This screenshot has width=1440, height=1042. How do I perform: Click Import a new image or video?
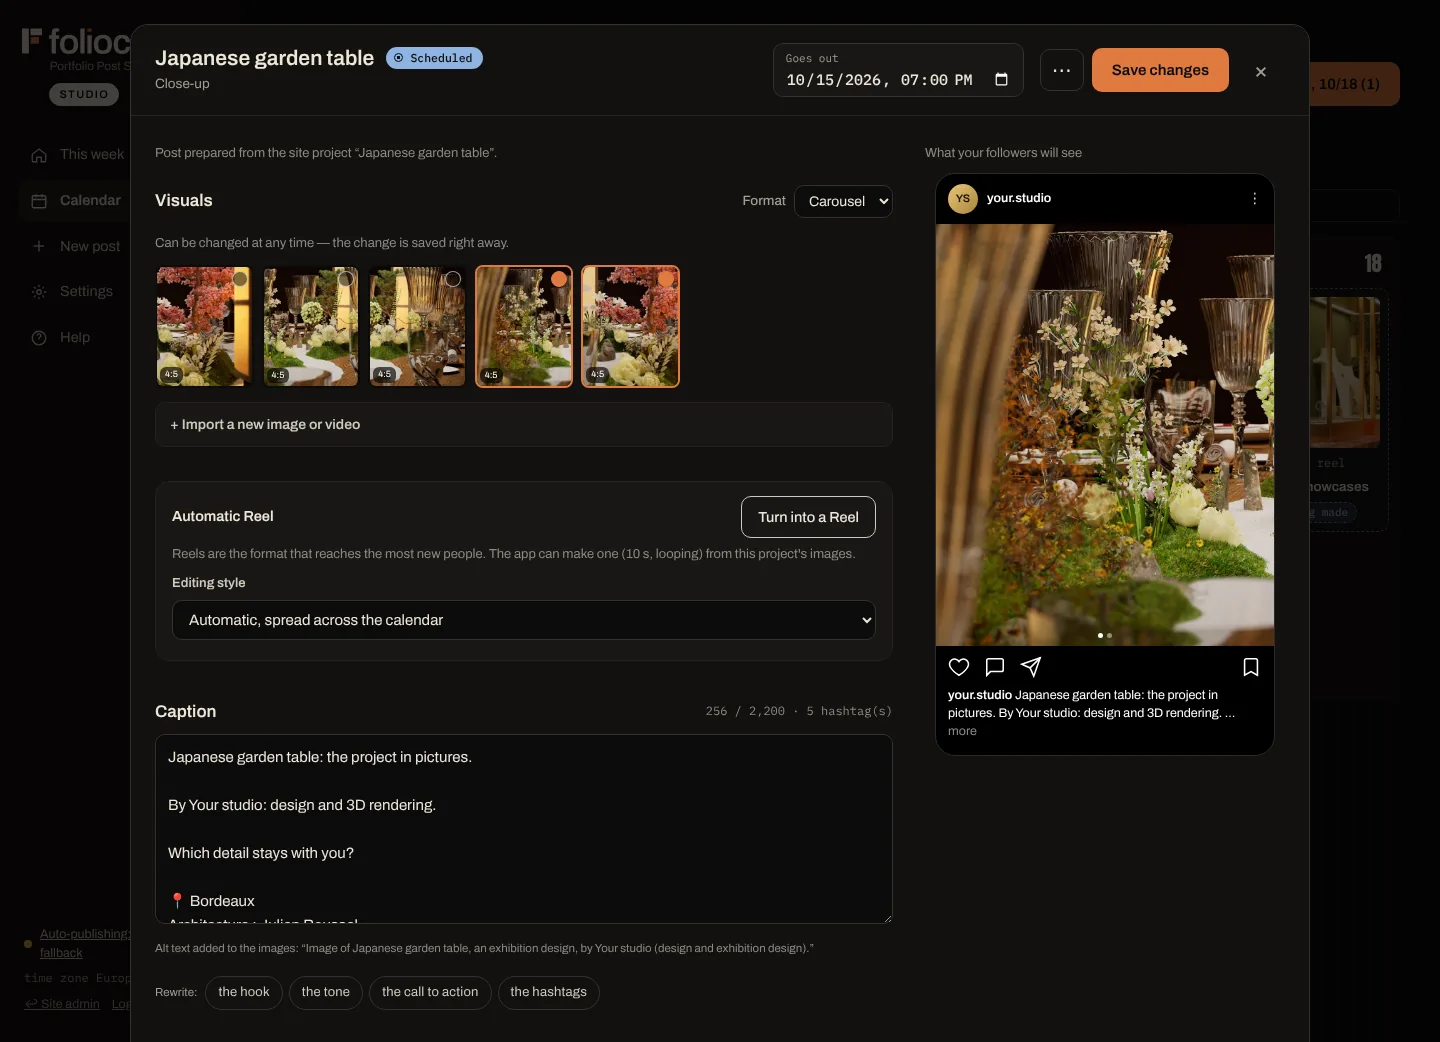pos(524,424)
